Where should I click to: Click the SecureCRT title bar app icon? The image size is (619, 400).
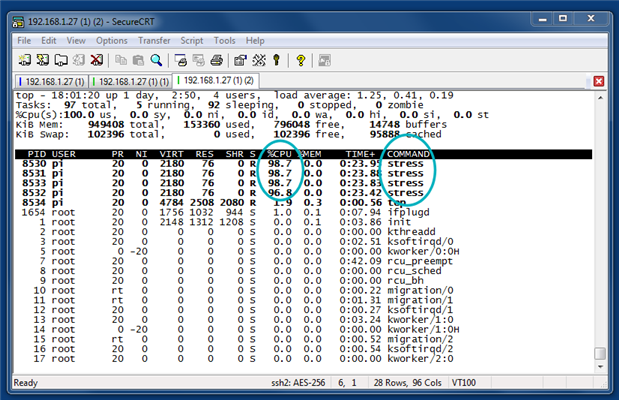tap(19, 22)
